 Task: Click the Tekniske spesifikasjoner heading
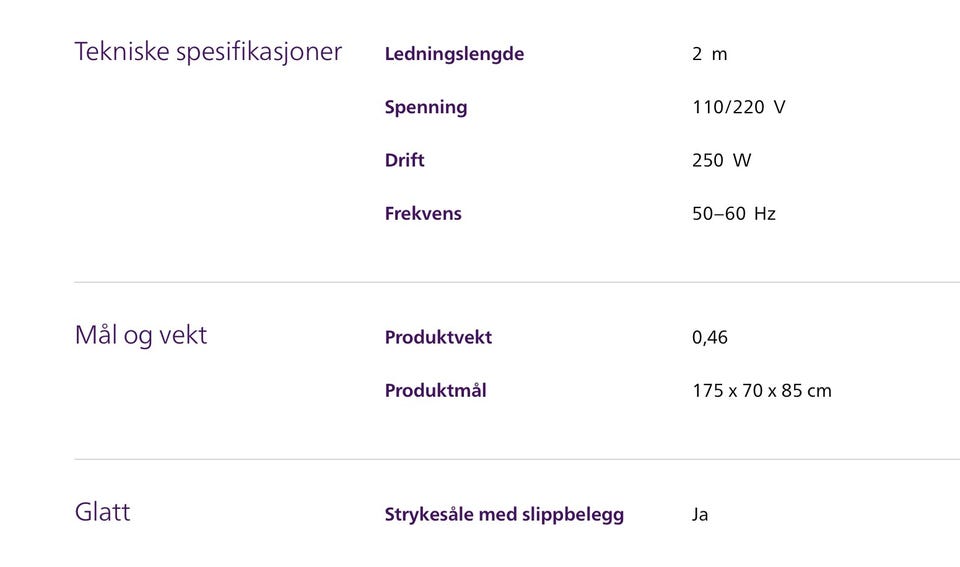[x=208, y=52]
